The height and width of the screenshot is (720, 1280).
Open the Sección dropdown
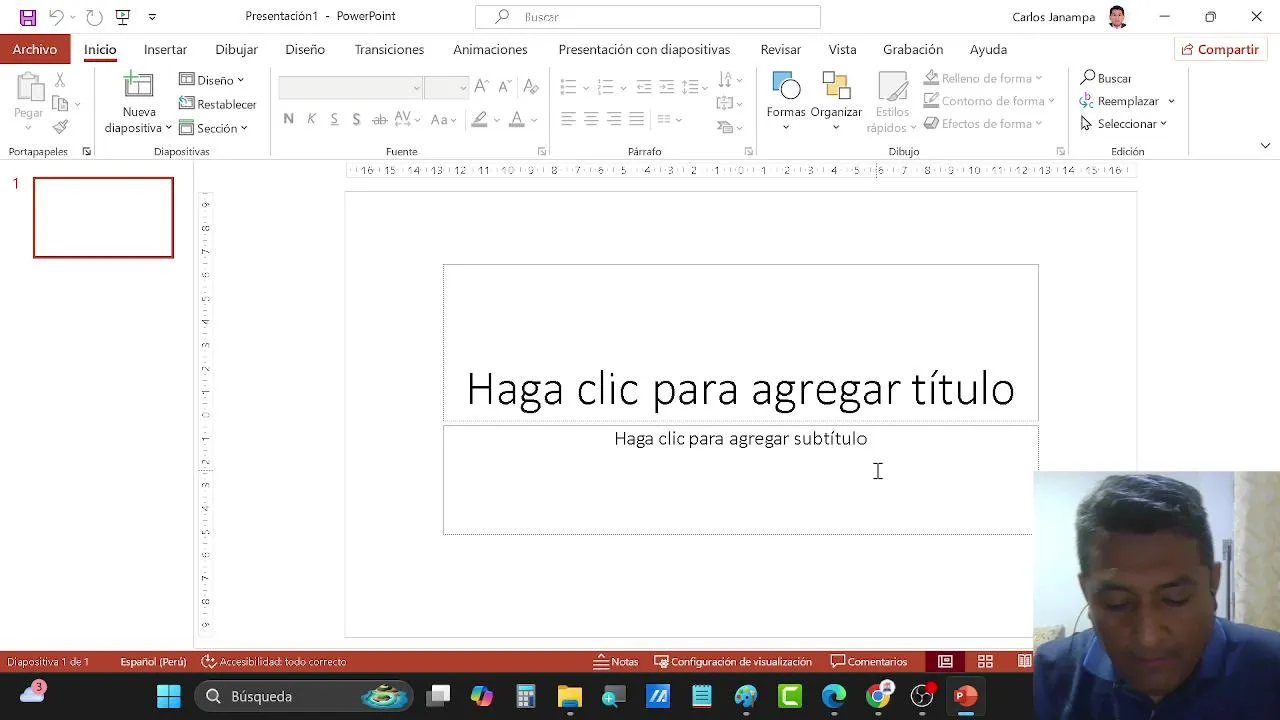(x=214, y=128)
